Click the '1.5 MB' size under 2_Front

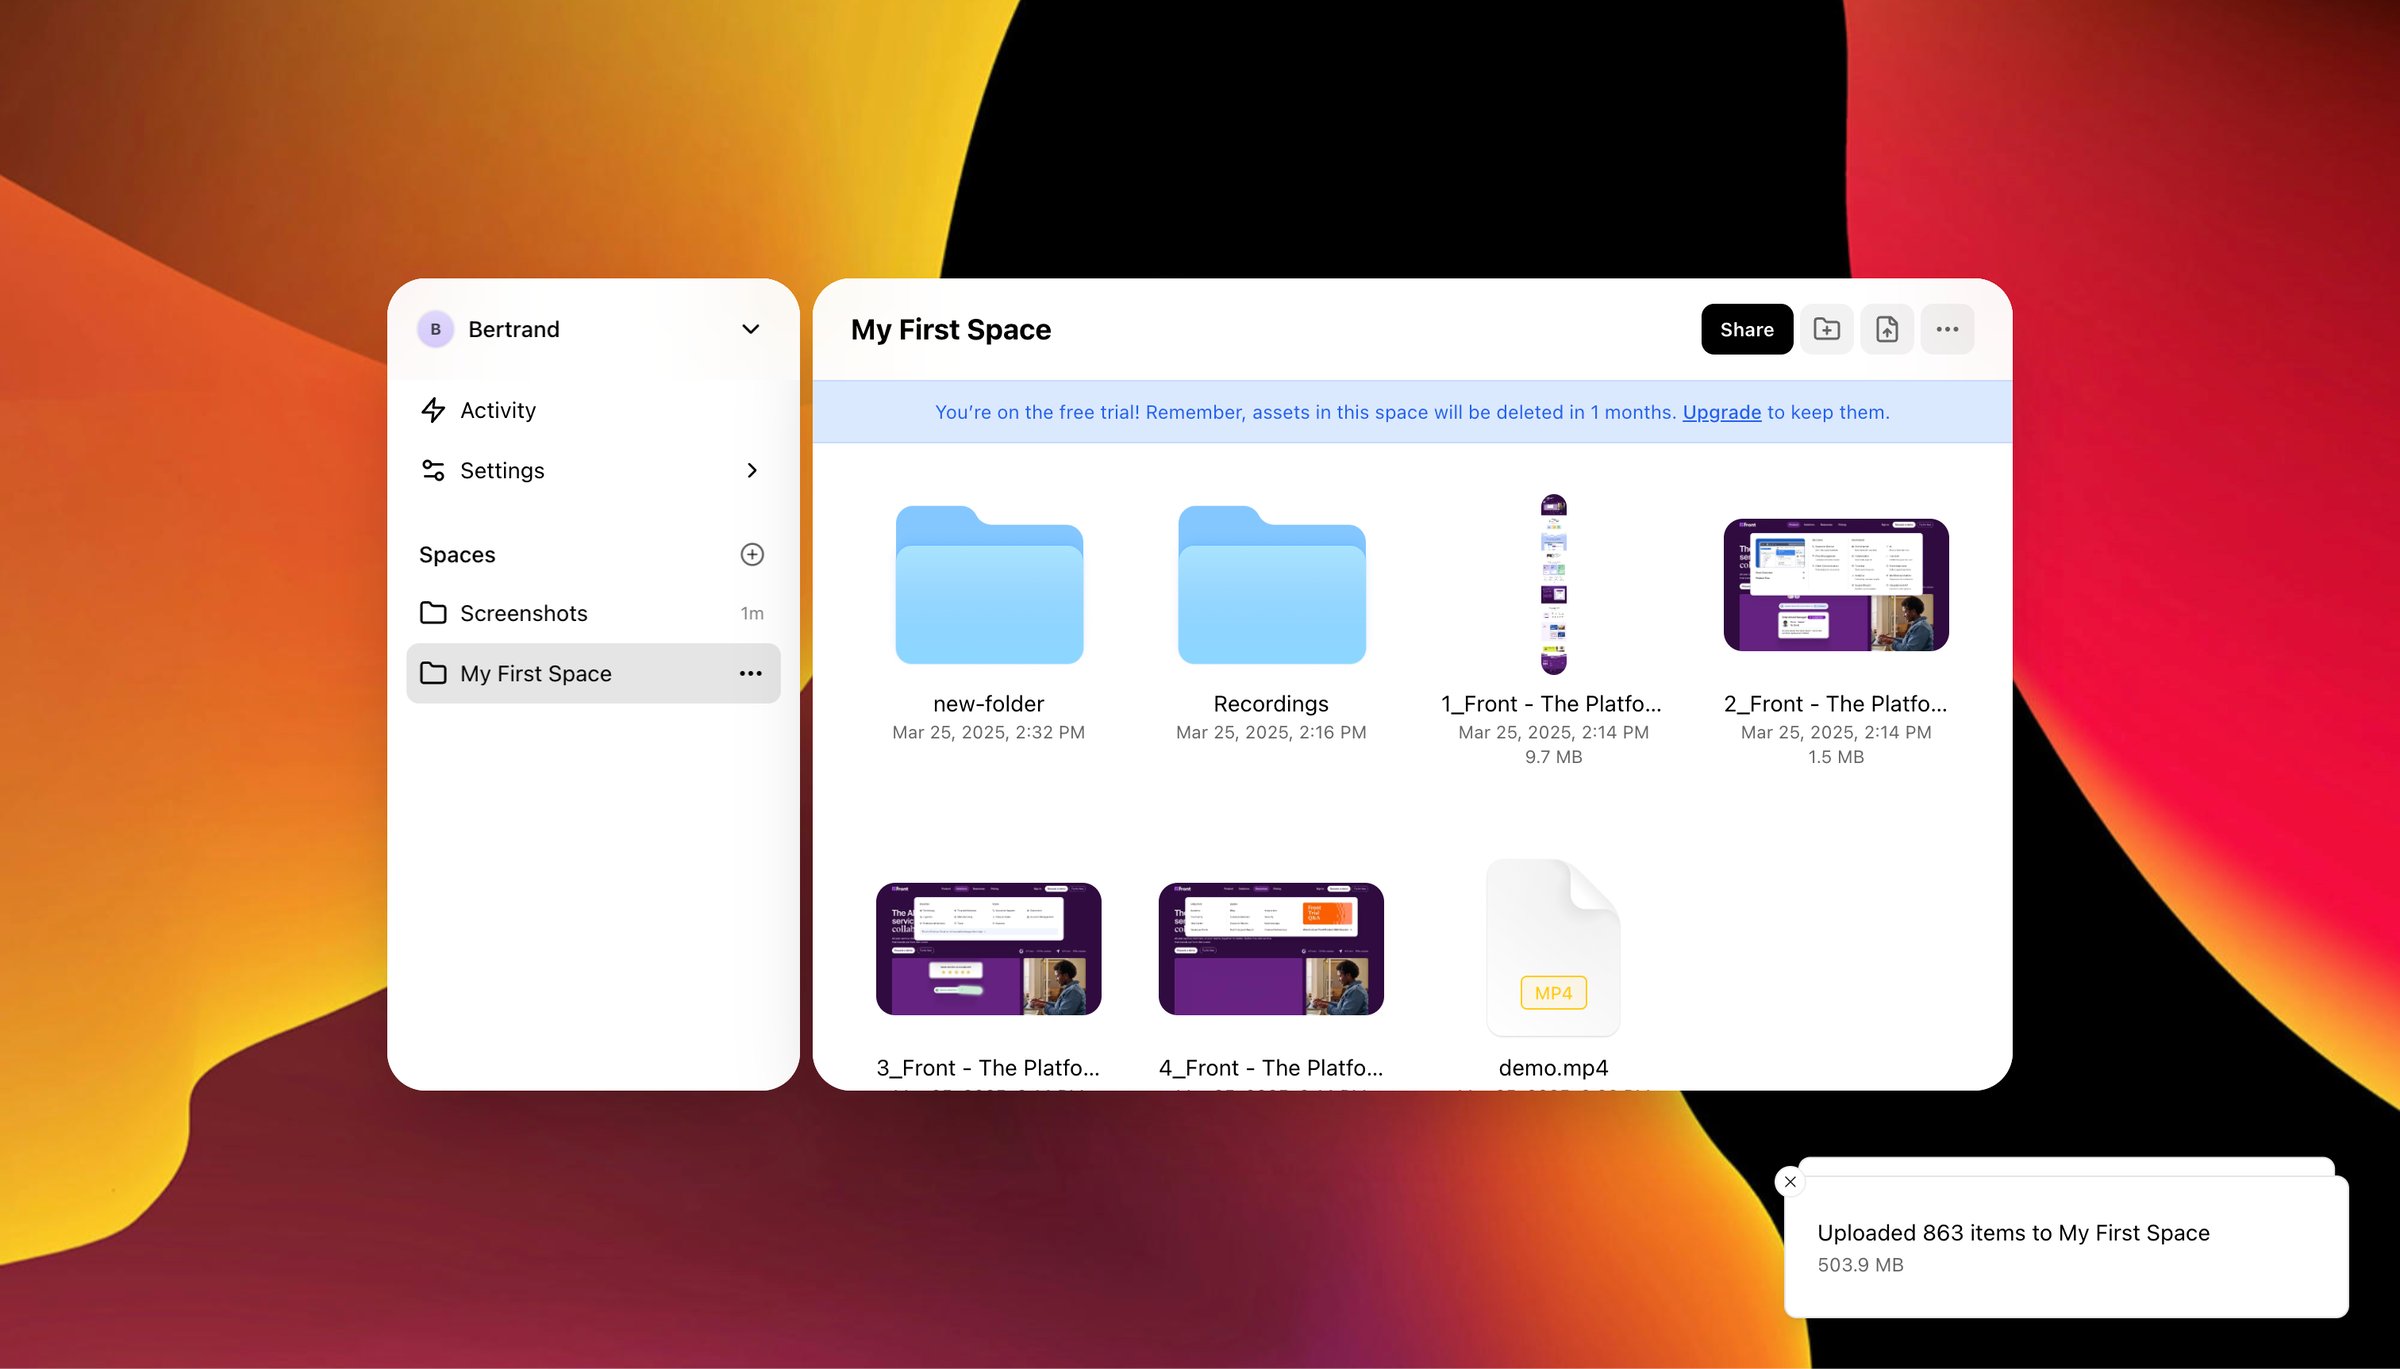click(x=1835, y=757)
